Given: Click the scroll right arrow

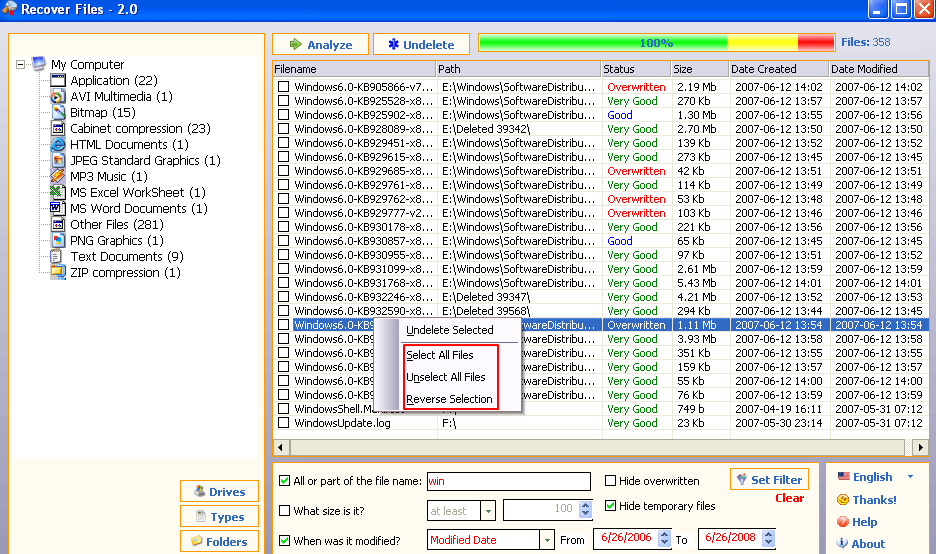Looking at the screenshot, I should [920, 447].
